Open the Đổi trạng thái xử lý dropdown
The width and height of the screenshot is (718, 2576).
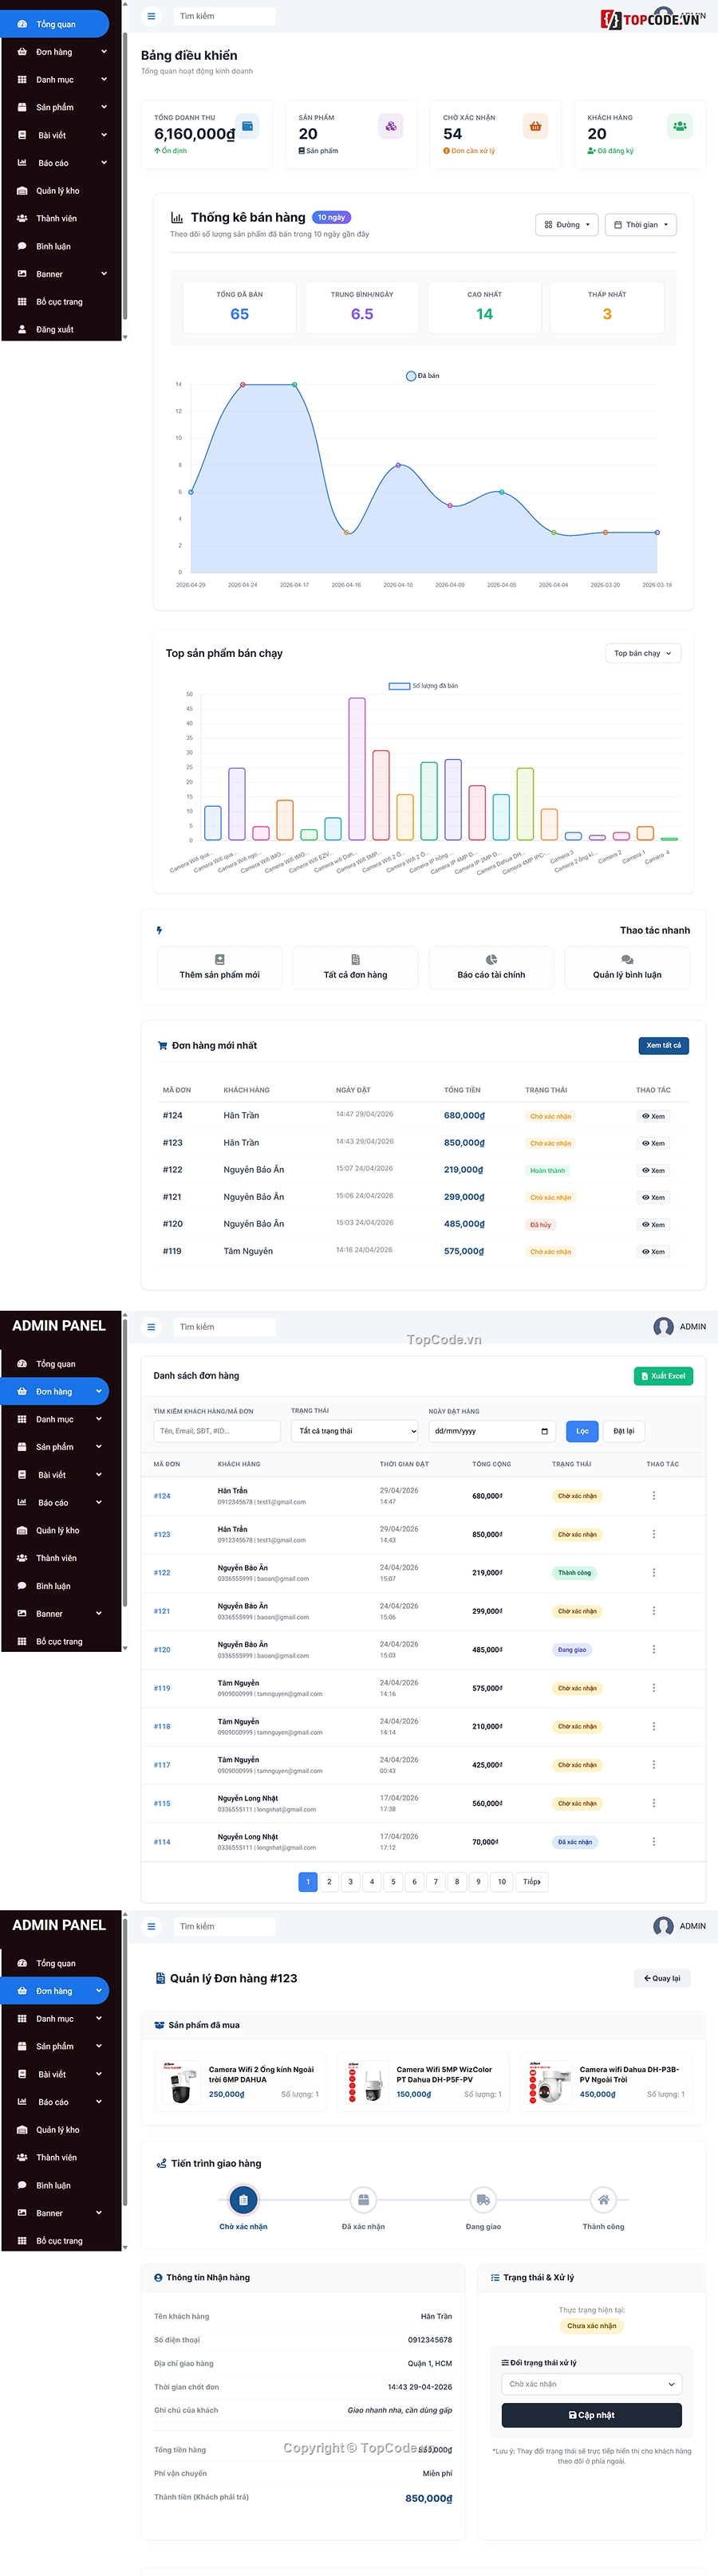tap(592, 2384)
